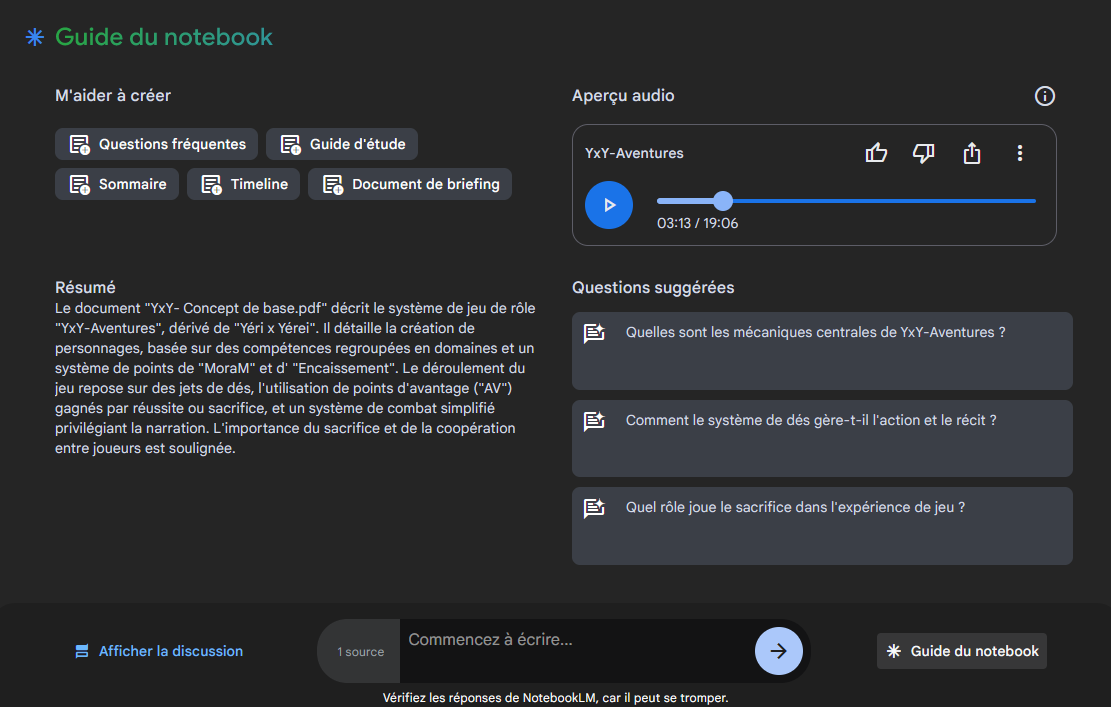Click the summary paragraph about YxY-Aventures
Image resolution: width=1111 pixels, height=707 pixels.
[x=295, y=378]
